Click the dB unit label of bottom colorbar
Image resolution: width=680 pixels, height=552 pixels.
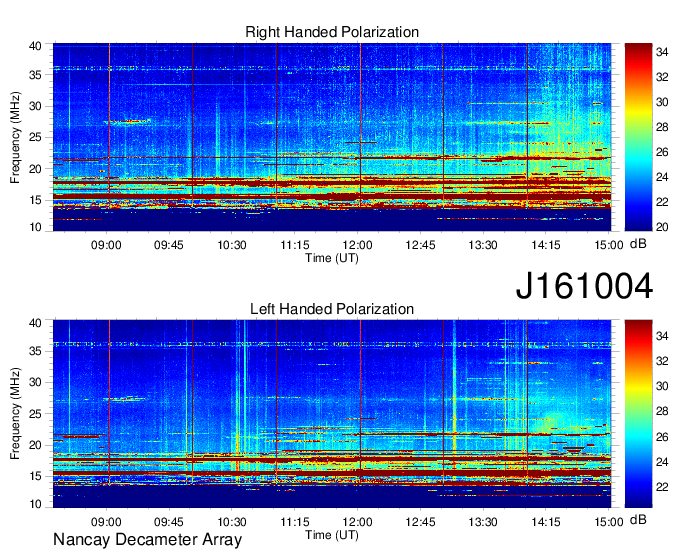pyautogui.click(x=638, y=519)
